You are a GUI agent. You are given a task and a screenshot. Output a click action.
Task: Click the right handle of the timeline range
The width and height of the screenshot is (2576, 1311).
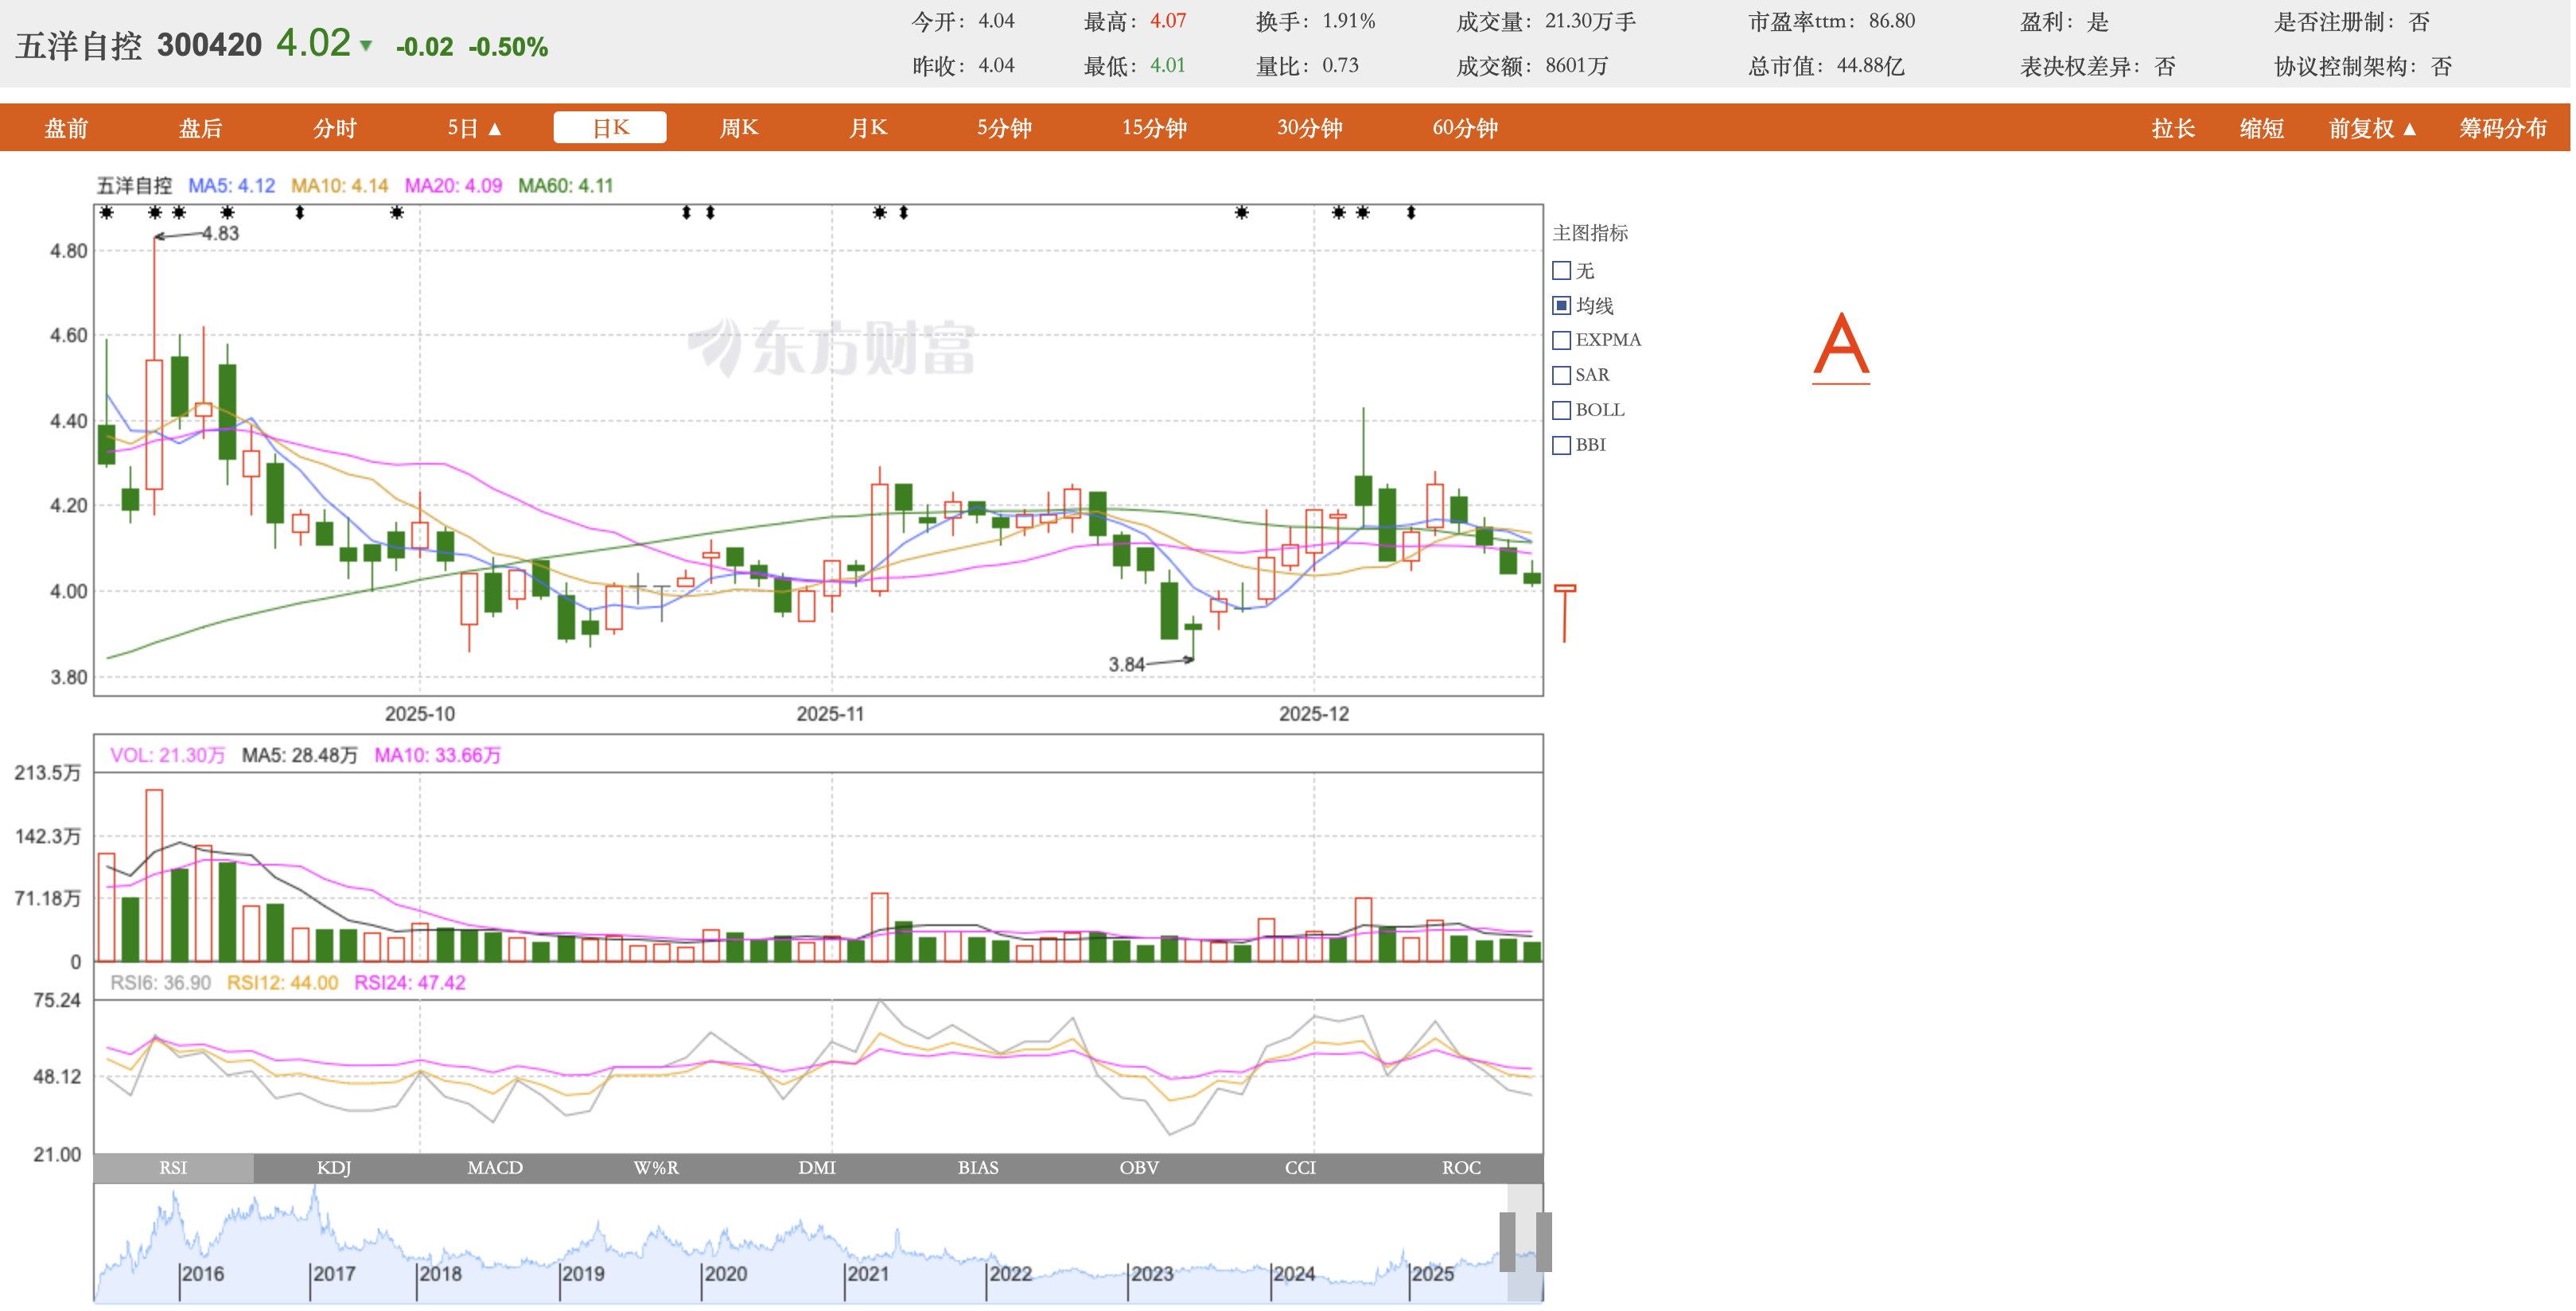[1543, 1241]
